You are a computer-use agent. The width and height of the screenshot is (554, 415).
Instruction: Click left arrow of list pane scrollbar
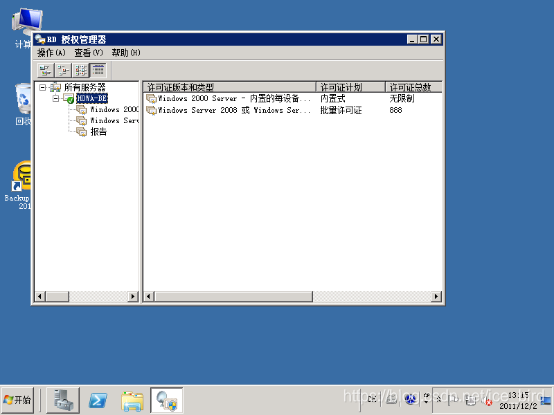149,296
